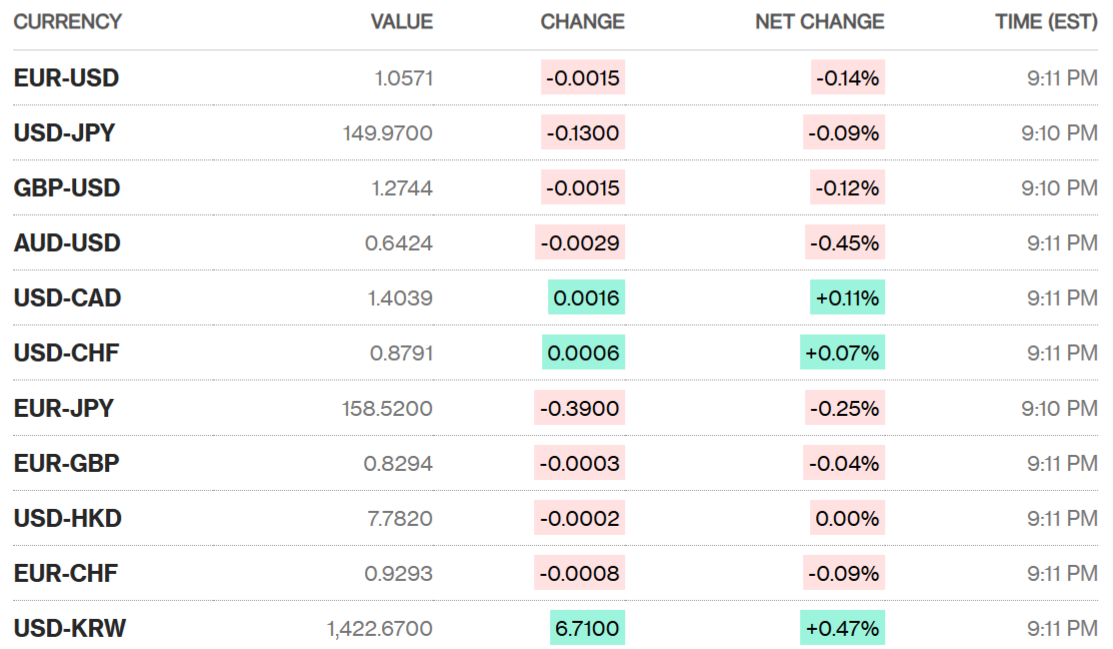1113x649 pixels.
Task: Click the red -0.45% net change cell
Action: coord(845,243)
